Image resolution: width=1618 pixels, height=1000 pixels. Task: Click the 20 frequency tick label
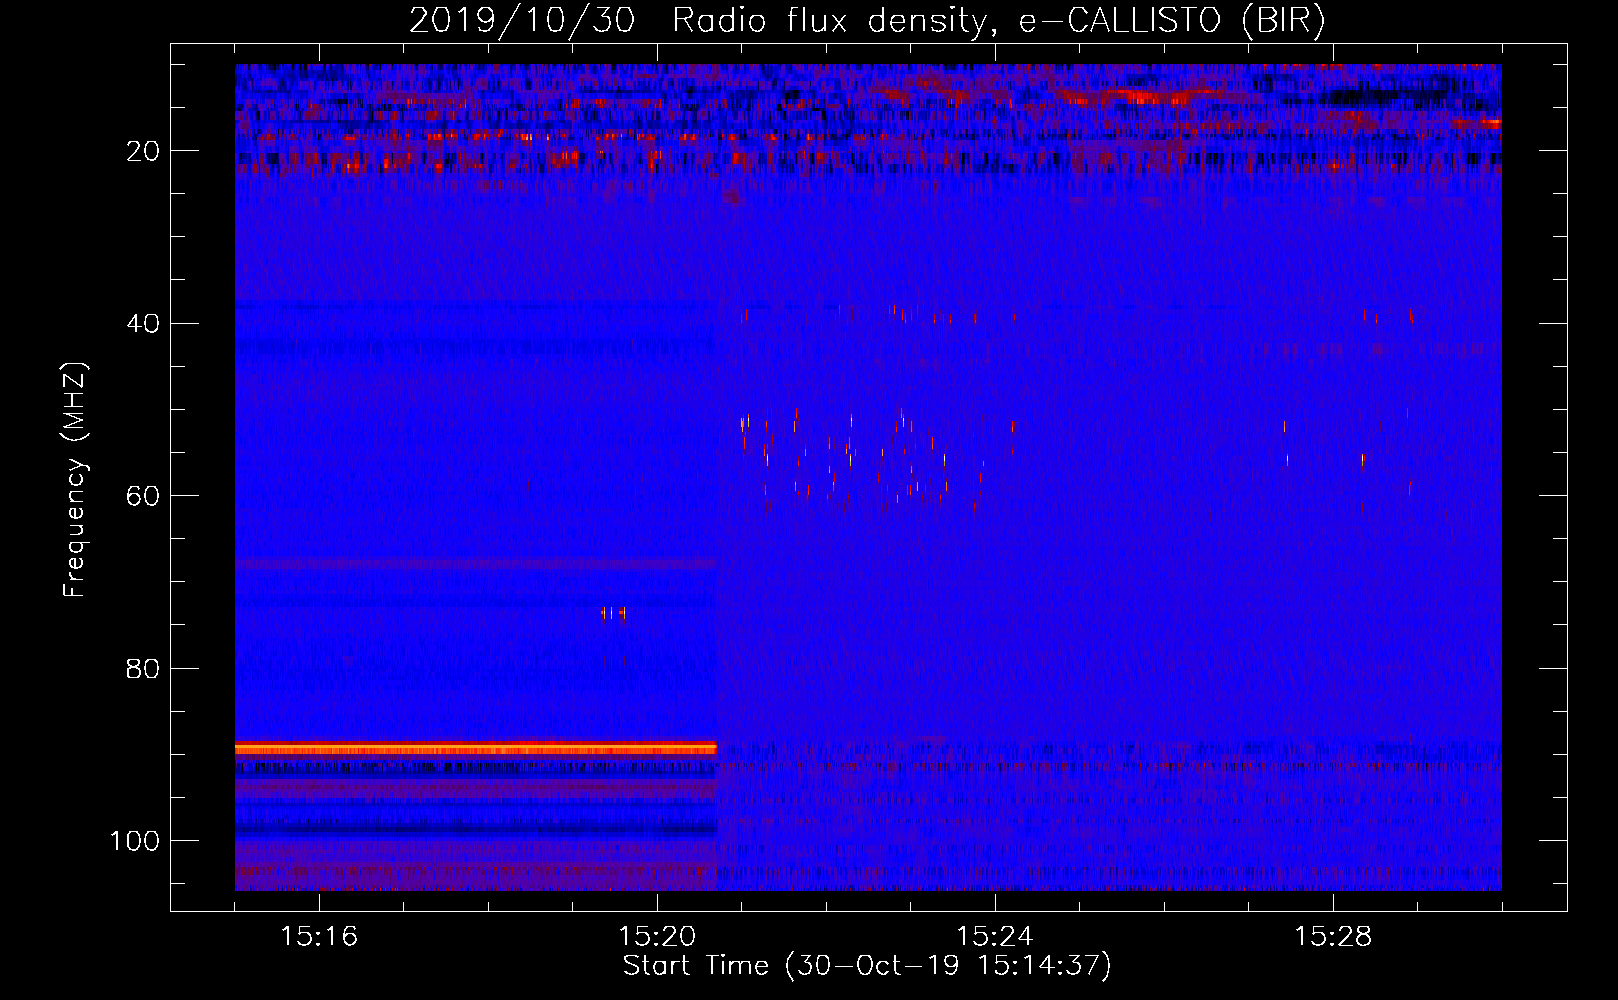click(143, 151)
